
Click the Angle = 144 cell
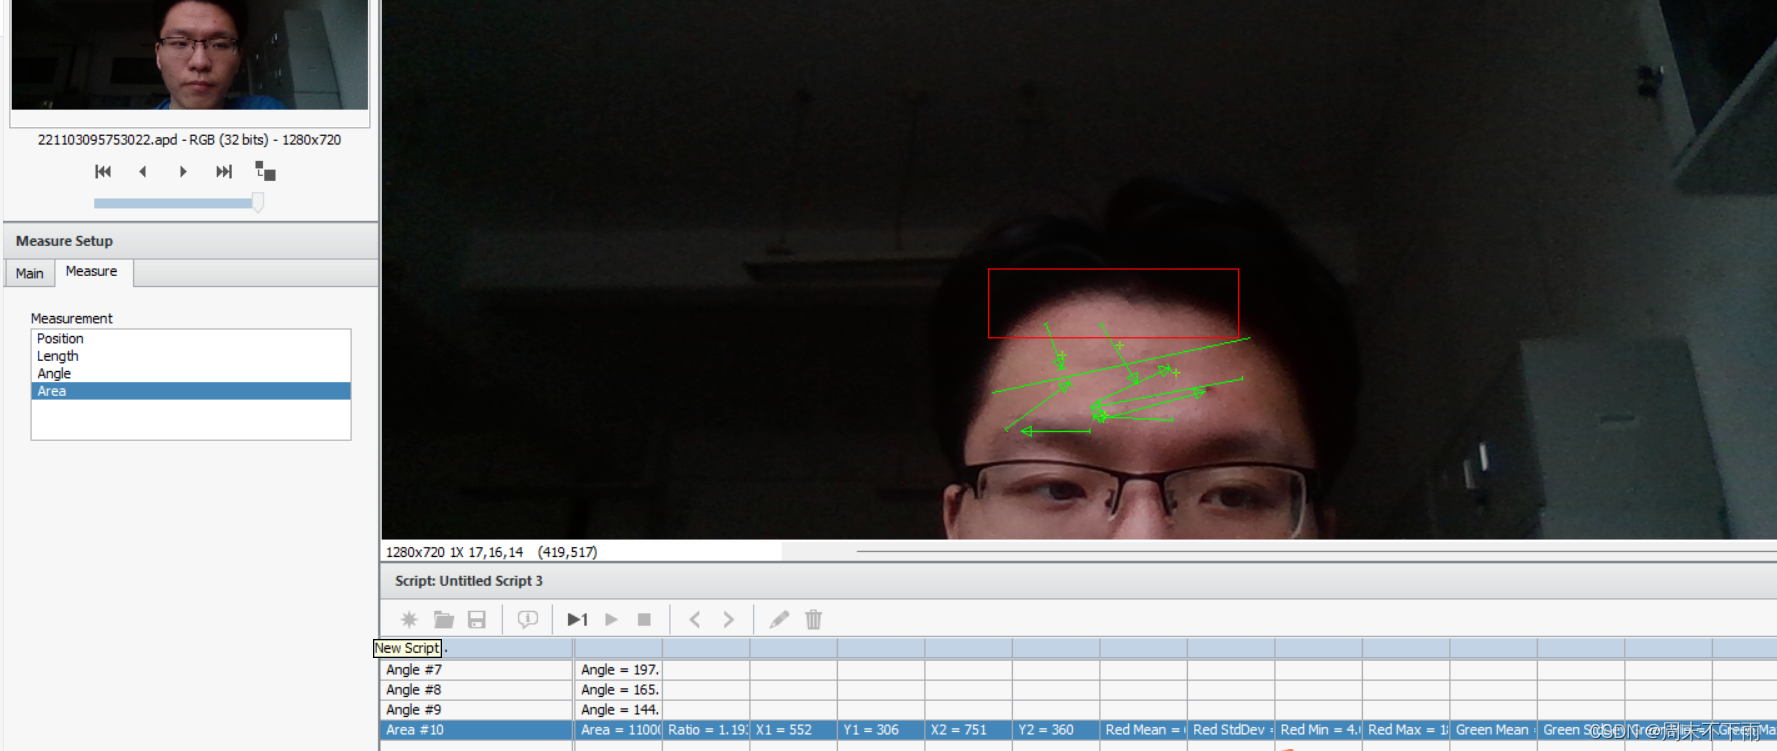click(x=618, y=710)
